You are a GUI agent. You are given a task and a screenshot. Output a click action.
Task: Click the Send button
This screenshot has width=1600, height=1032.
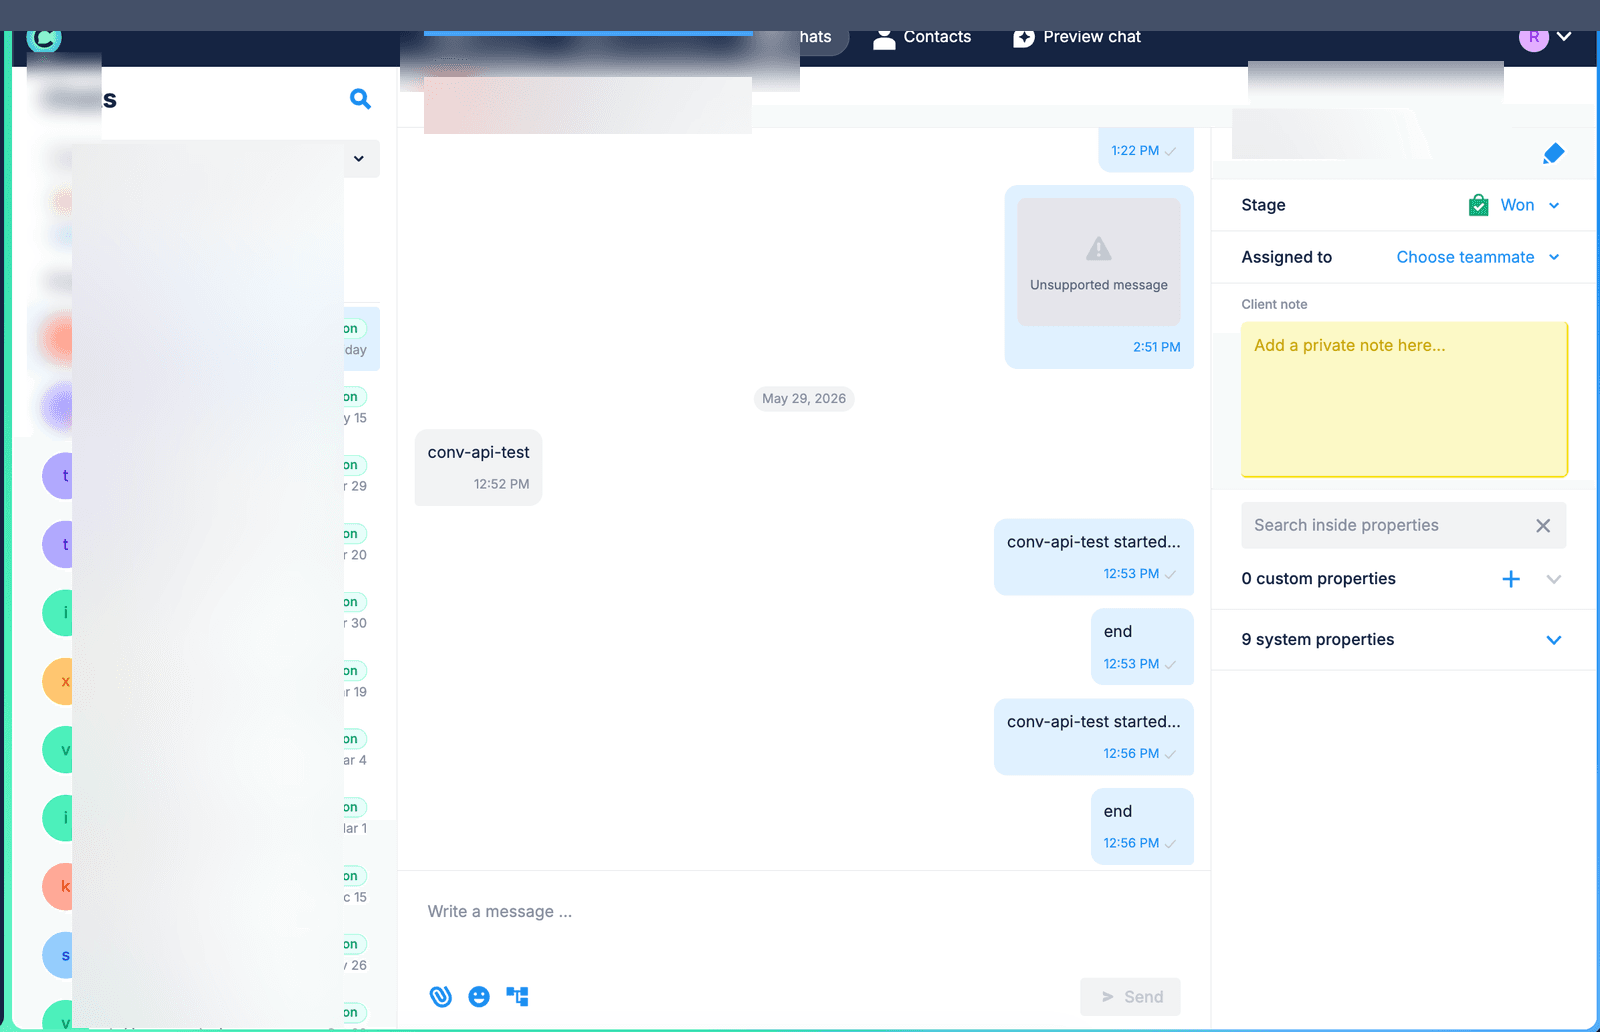point(1130,997)
